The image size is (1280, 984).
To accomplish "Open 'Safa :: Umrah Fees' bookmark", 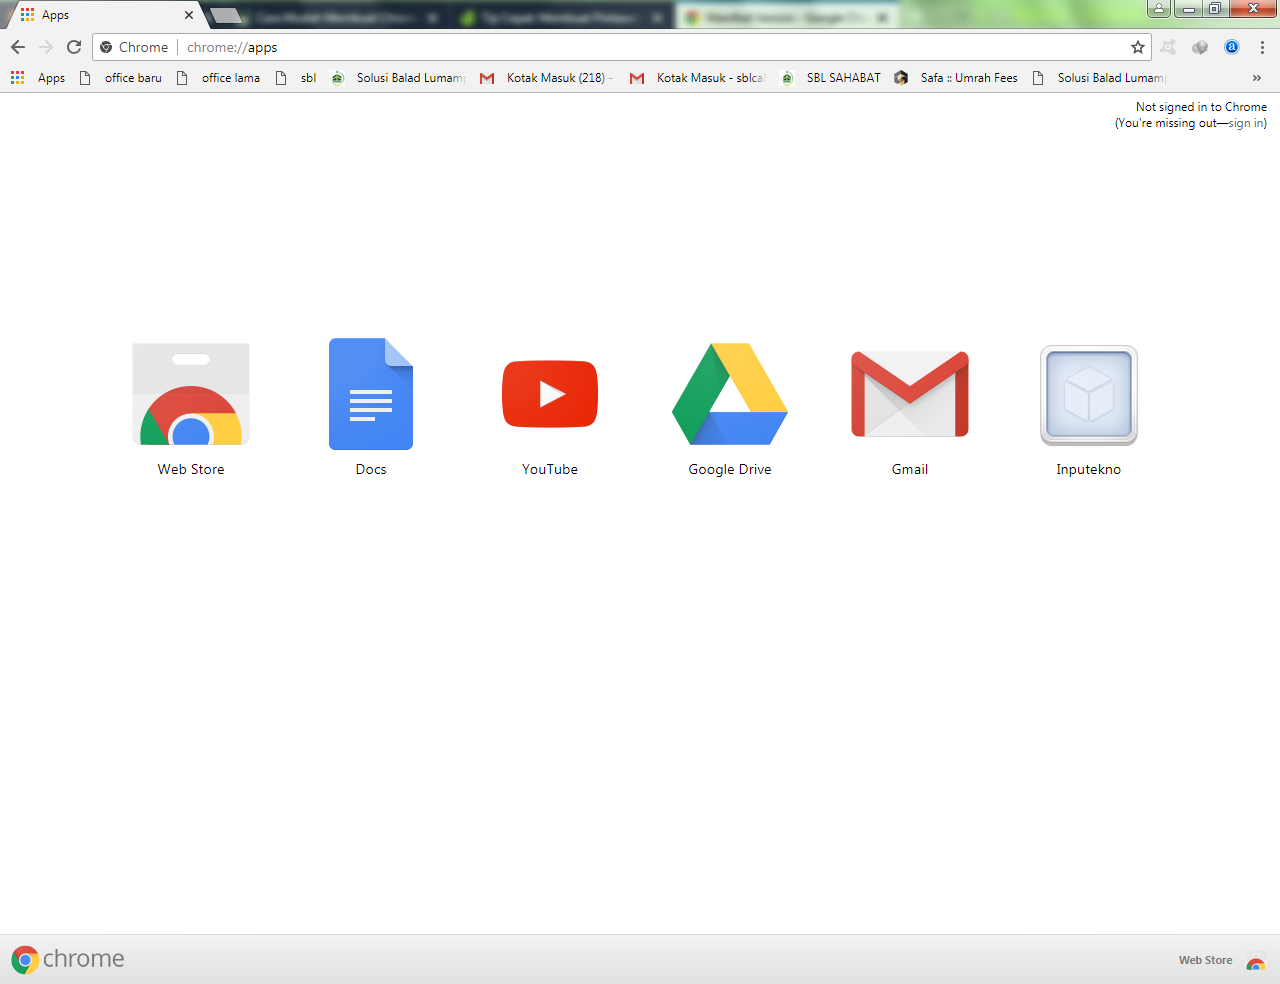I will click(957, 77).
